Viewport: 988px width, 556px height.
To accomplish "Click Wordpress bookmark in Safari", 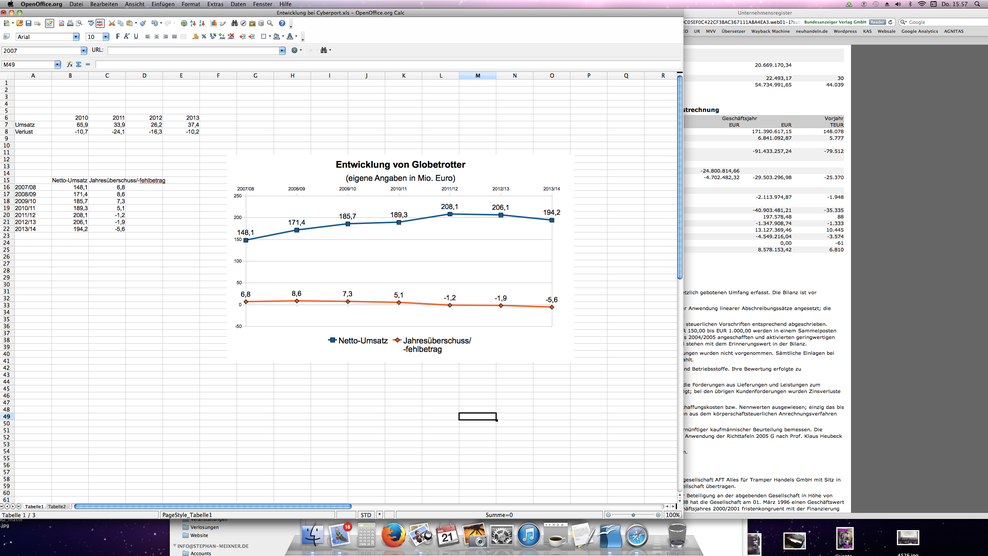I will pyautogui.click(x=845, y=31).
